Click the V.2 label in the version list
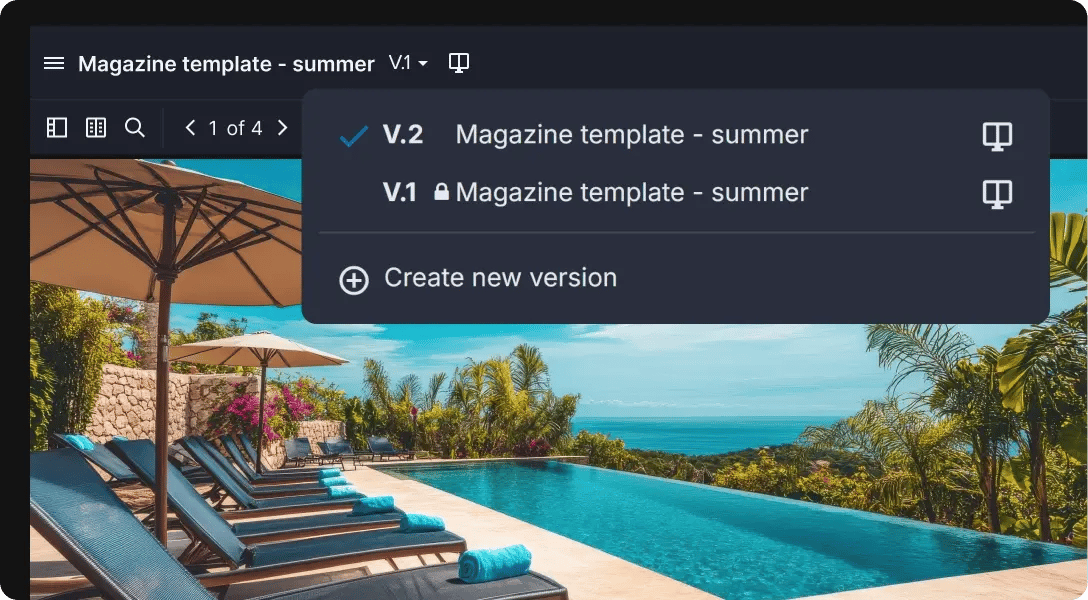Viewport: 1088px width, 600px height. [402, 135]
